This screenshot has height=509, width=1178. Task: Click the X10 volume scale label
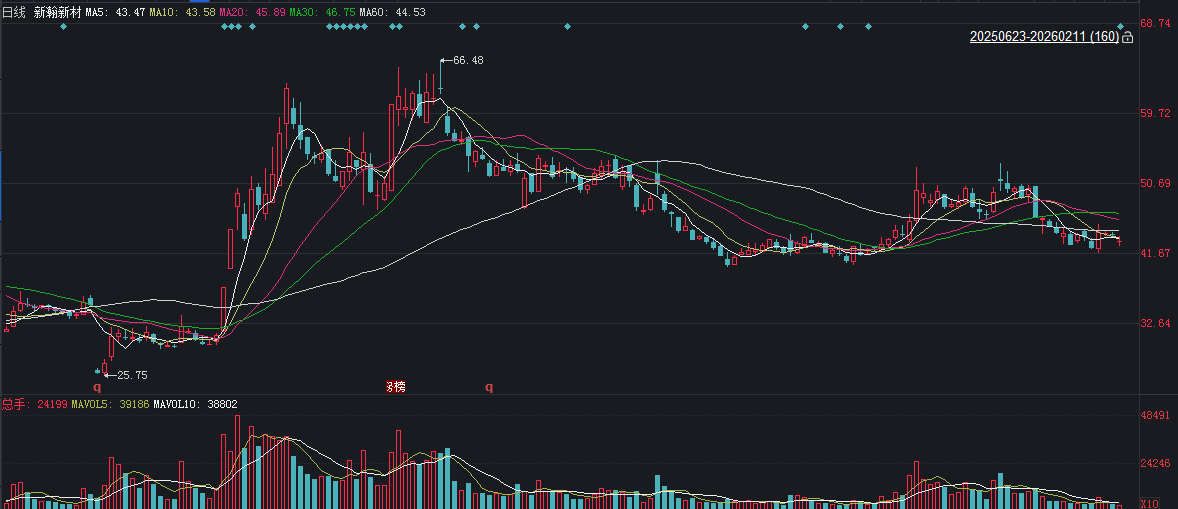point(1149,503)
